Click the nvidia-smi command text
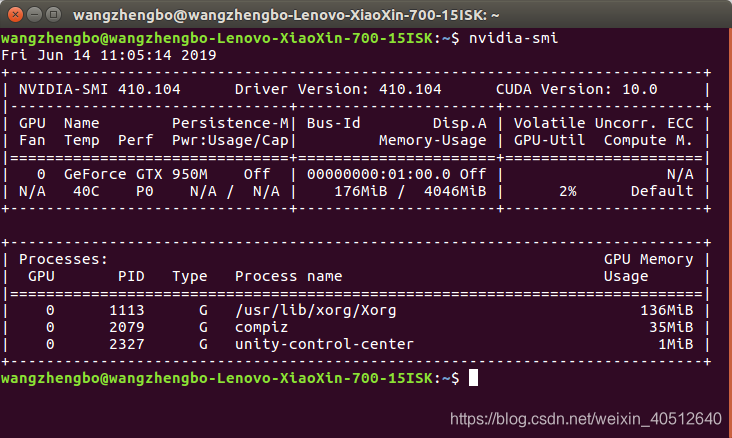732x438 pixels. [513, 38]
